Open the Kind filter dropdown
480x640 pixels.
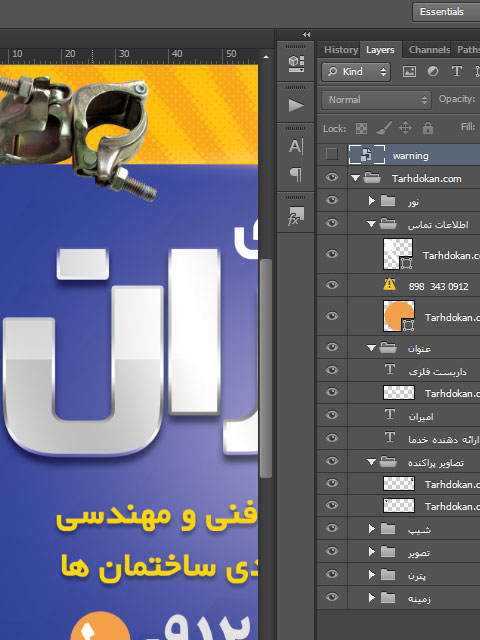point(356,72)
